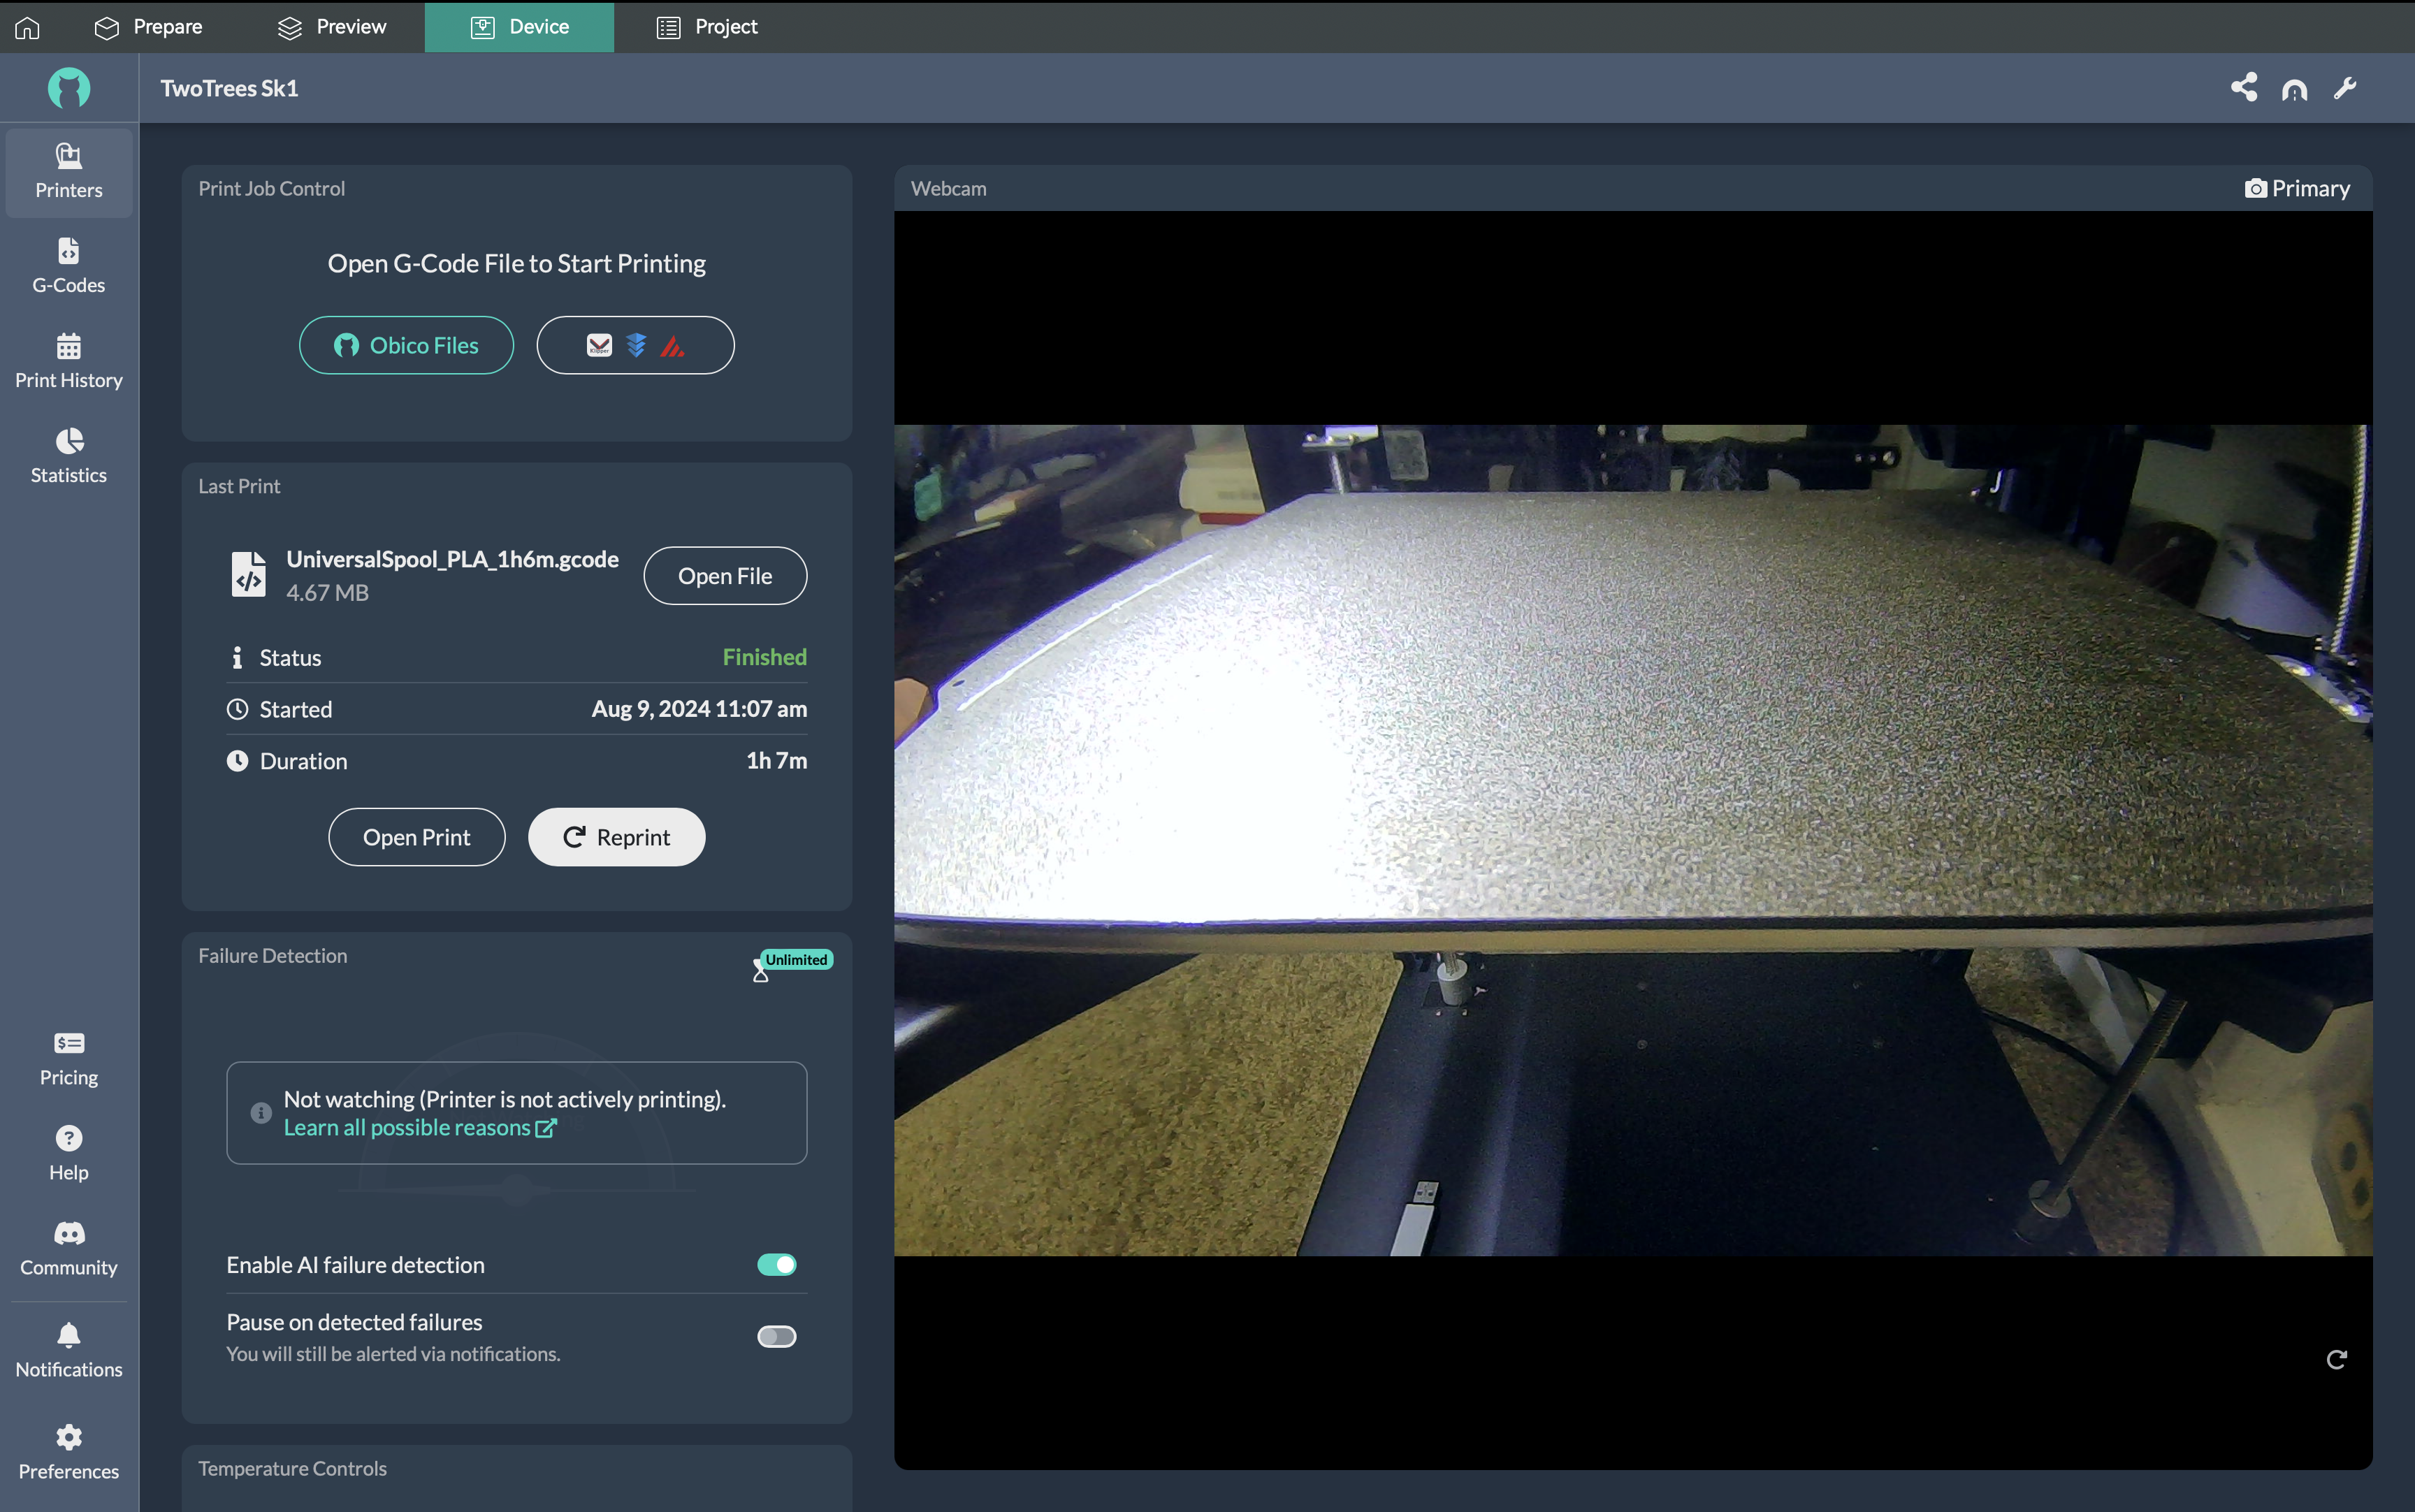2415x1512 pixels.
Task: Click the home icon in top bar
Action: tap(27, 27)
